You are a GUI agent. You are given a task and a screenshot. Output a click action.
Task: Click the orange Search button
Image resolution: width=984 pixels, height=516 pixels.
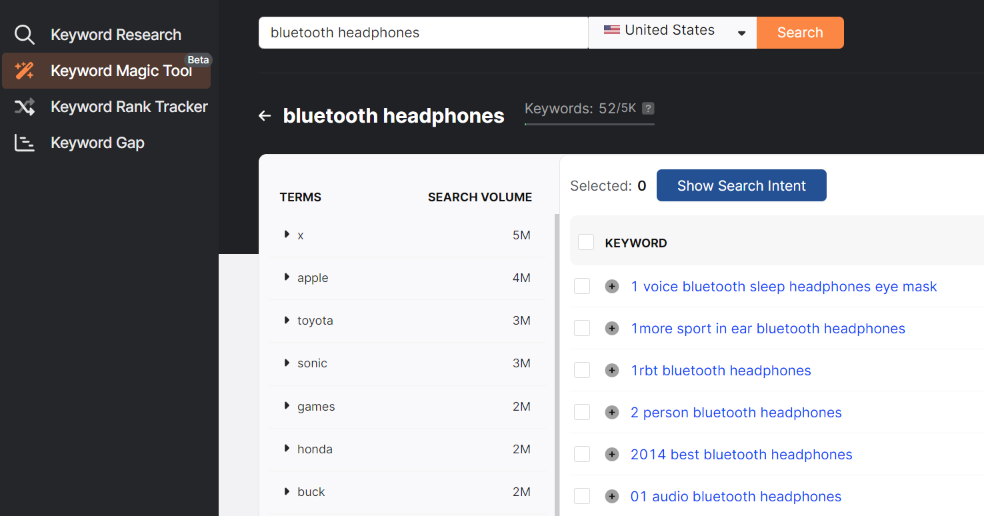(800, 33)
